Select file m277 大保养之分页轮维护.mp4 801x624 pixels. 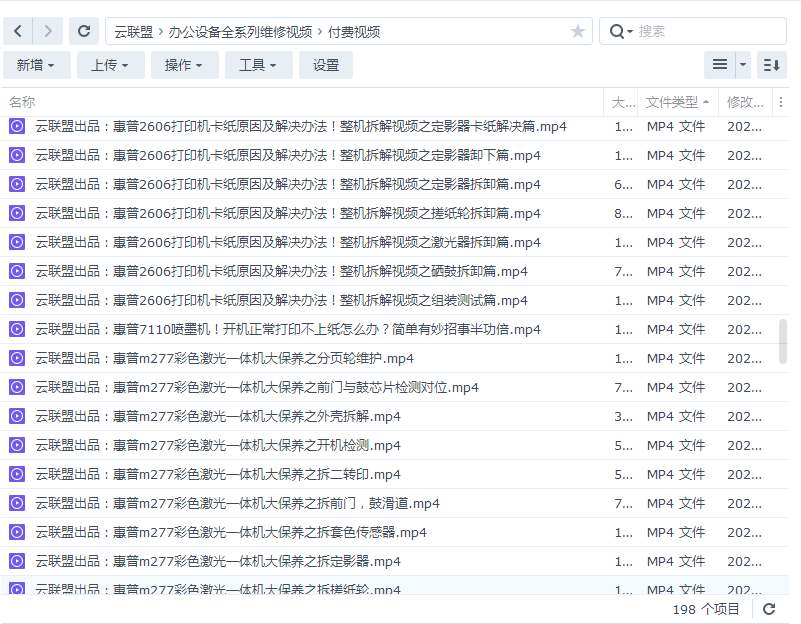coord(224,358)
